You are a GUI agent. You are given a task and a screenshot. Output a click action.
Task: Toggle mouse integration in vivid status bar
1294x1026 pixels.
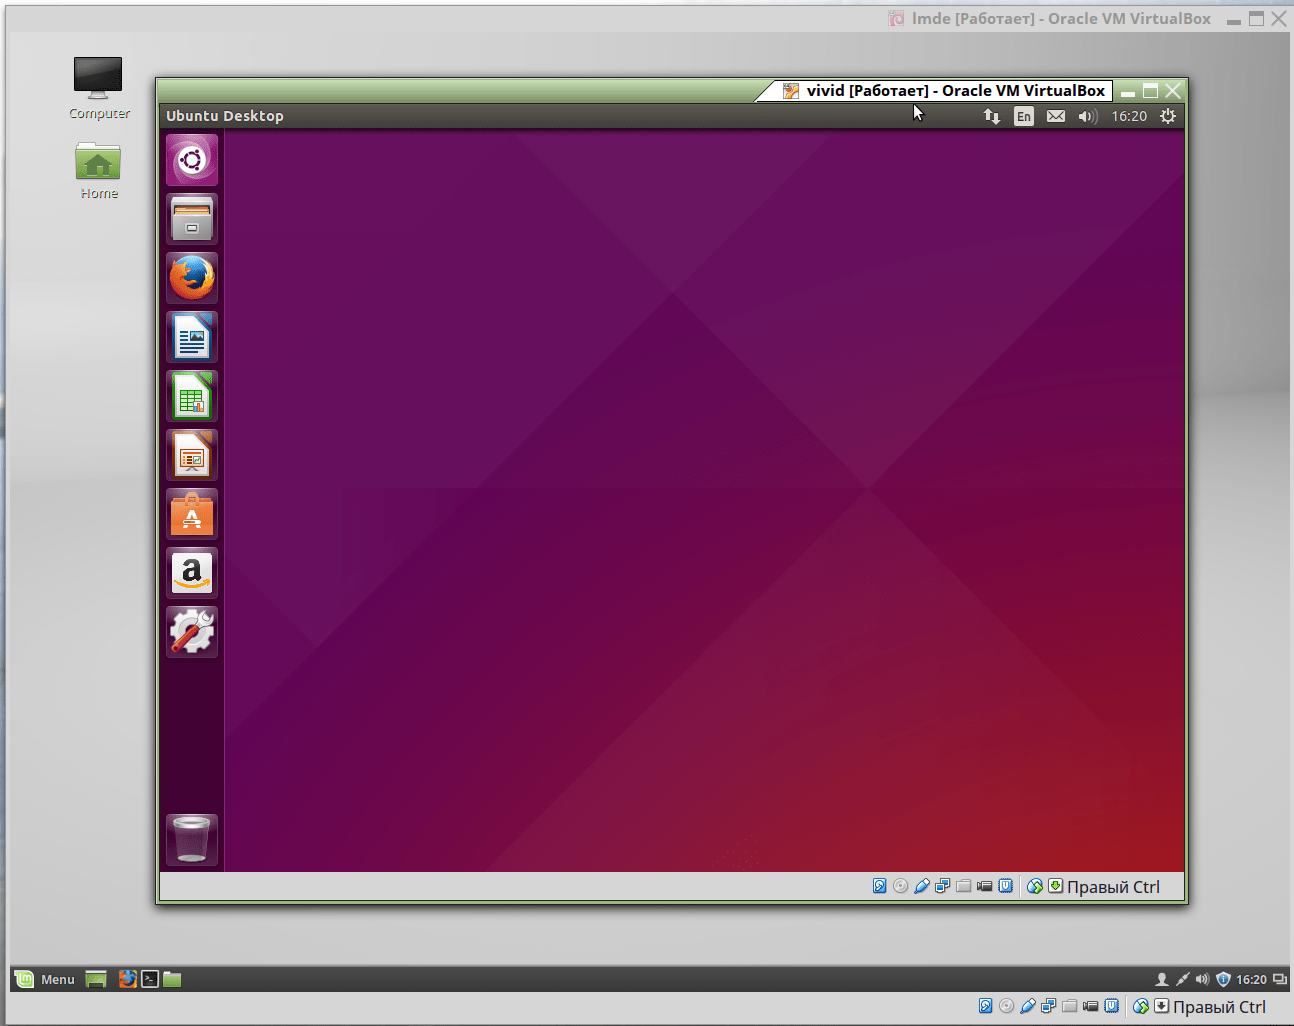pyautogui.click(x=1035, y=886)
